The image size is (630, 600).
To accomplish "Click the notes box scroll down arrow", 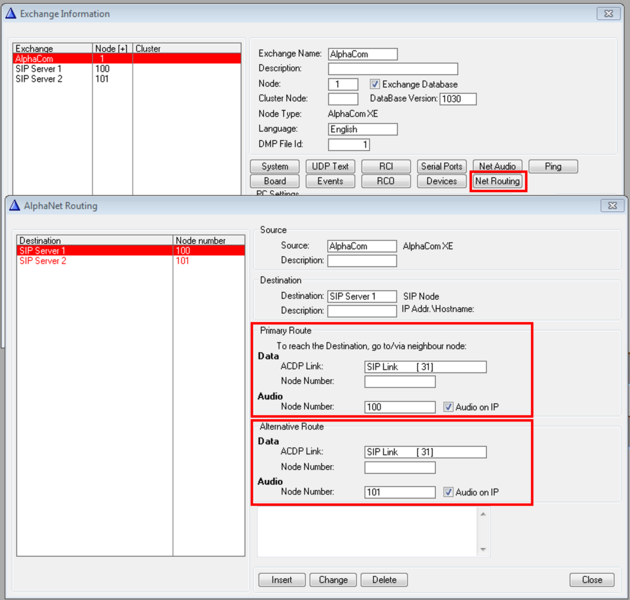I will pyautogui.click(x=483, y=549).
